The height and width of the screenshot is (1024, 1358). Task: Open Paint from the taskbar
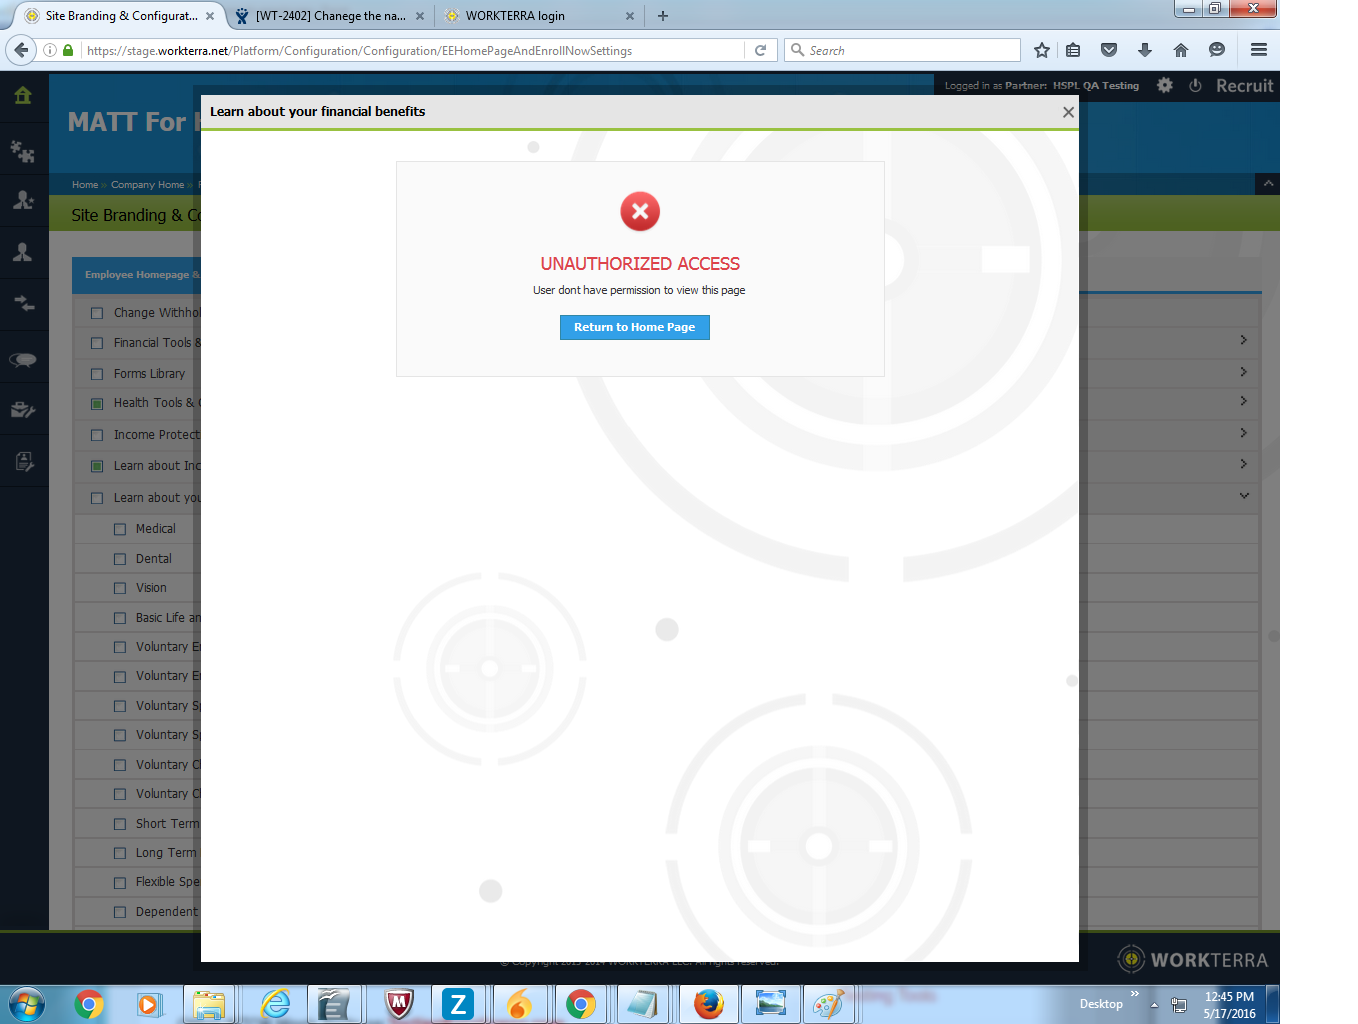pyautogui.click(x=828, y=1004)
